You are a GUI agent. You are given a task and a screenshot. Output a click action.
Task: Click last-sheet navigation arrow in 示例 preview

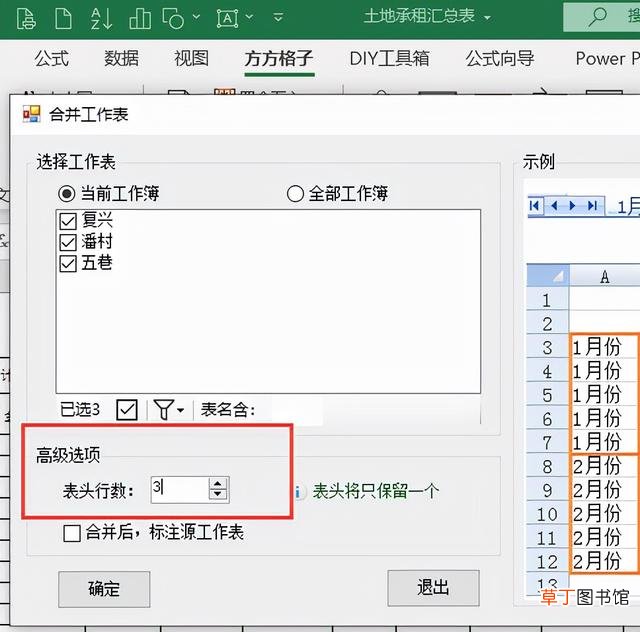(x=592, y=205)
